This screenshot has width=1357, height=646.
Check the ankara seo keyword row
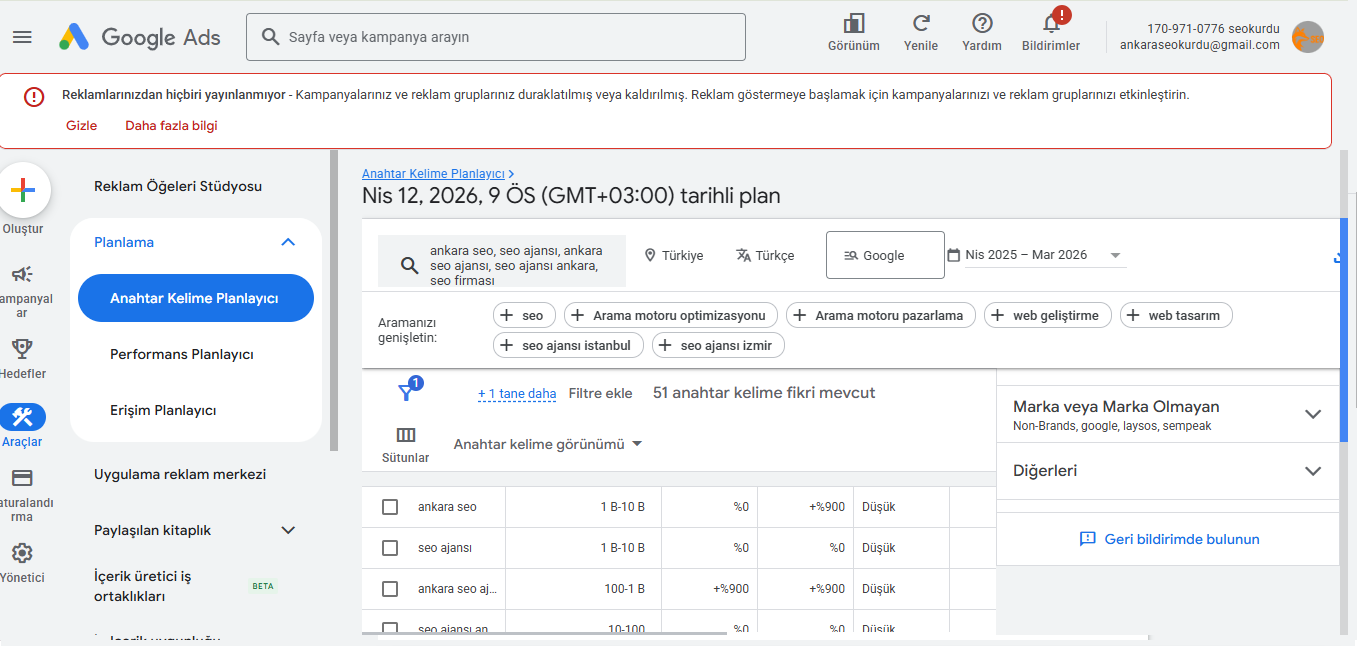390,506
